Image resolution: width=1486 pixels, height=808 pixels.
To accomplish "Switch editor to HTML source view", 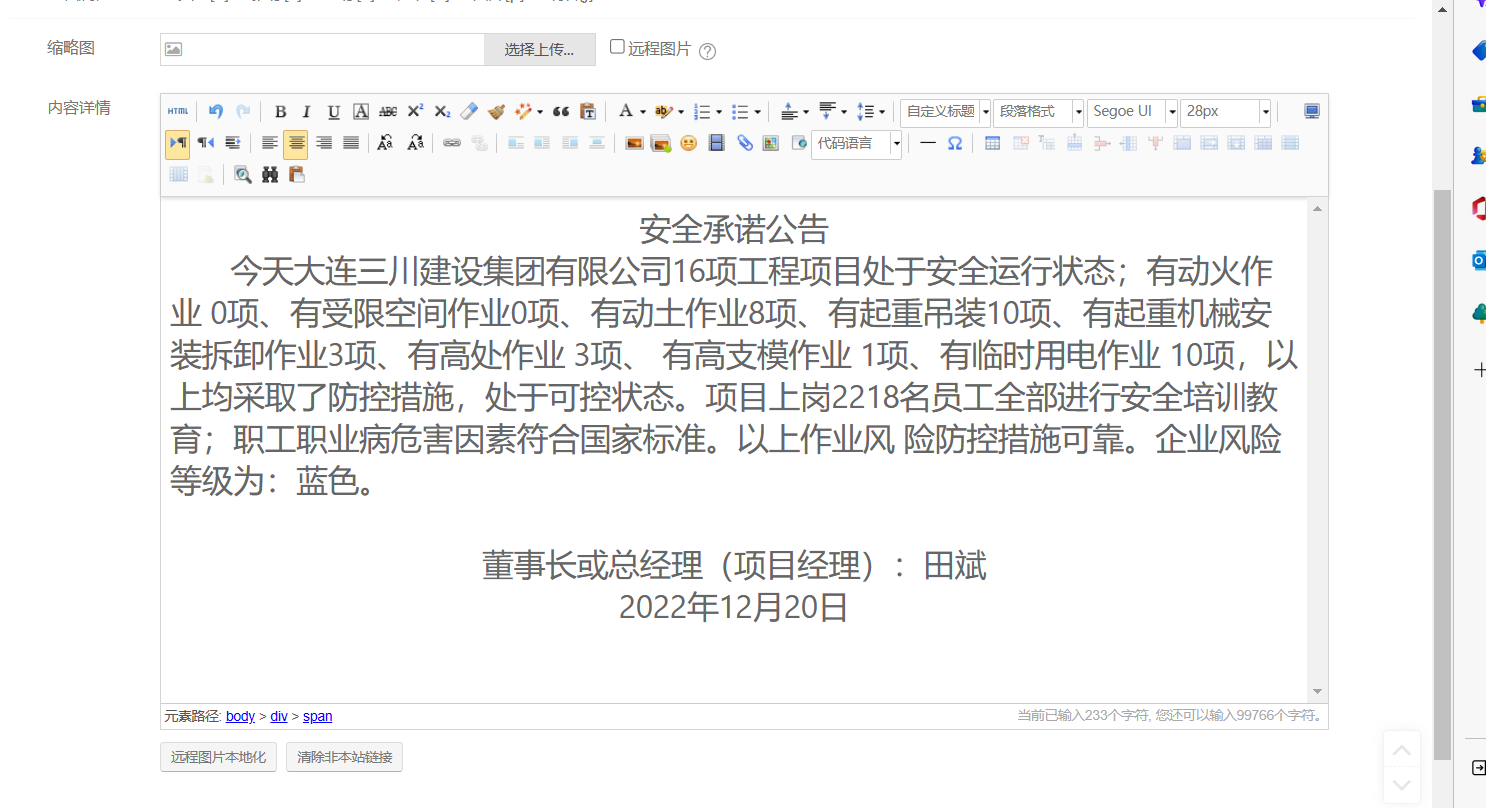I will click(178, 111).
